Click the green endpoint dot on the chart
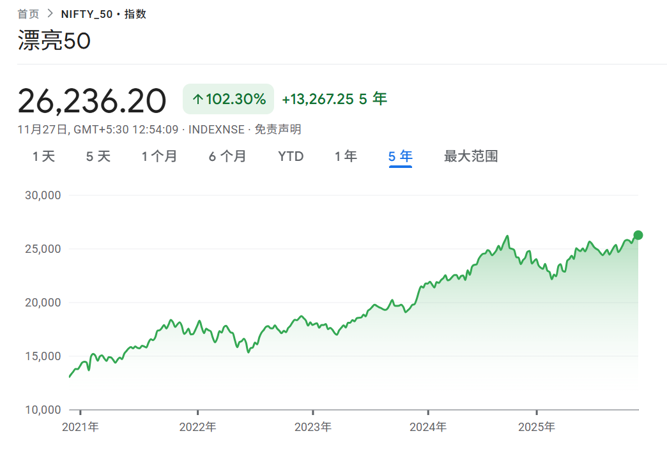The image size is (667, 454). coord(638,235)
